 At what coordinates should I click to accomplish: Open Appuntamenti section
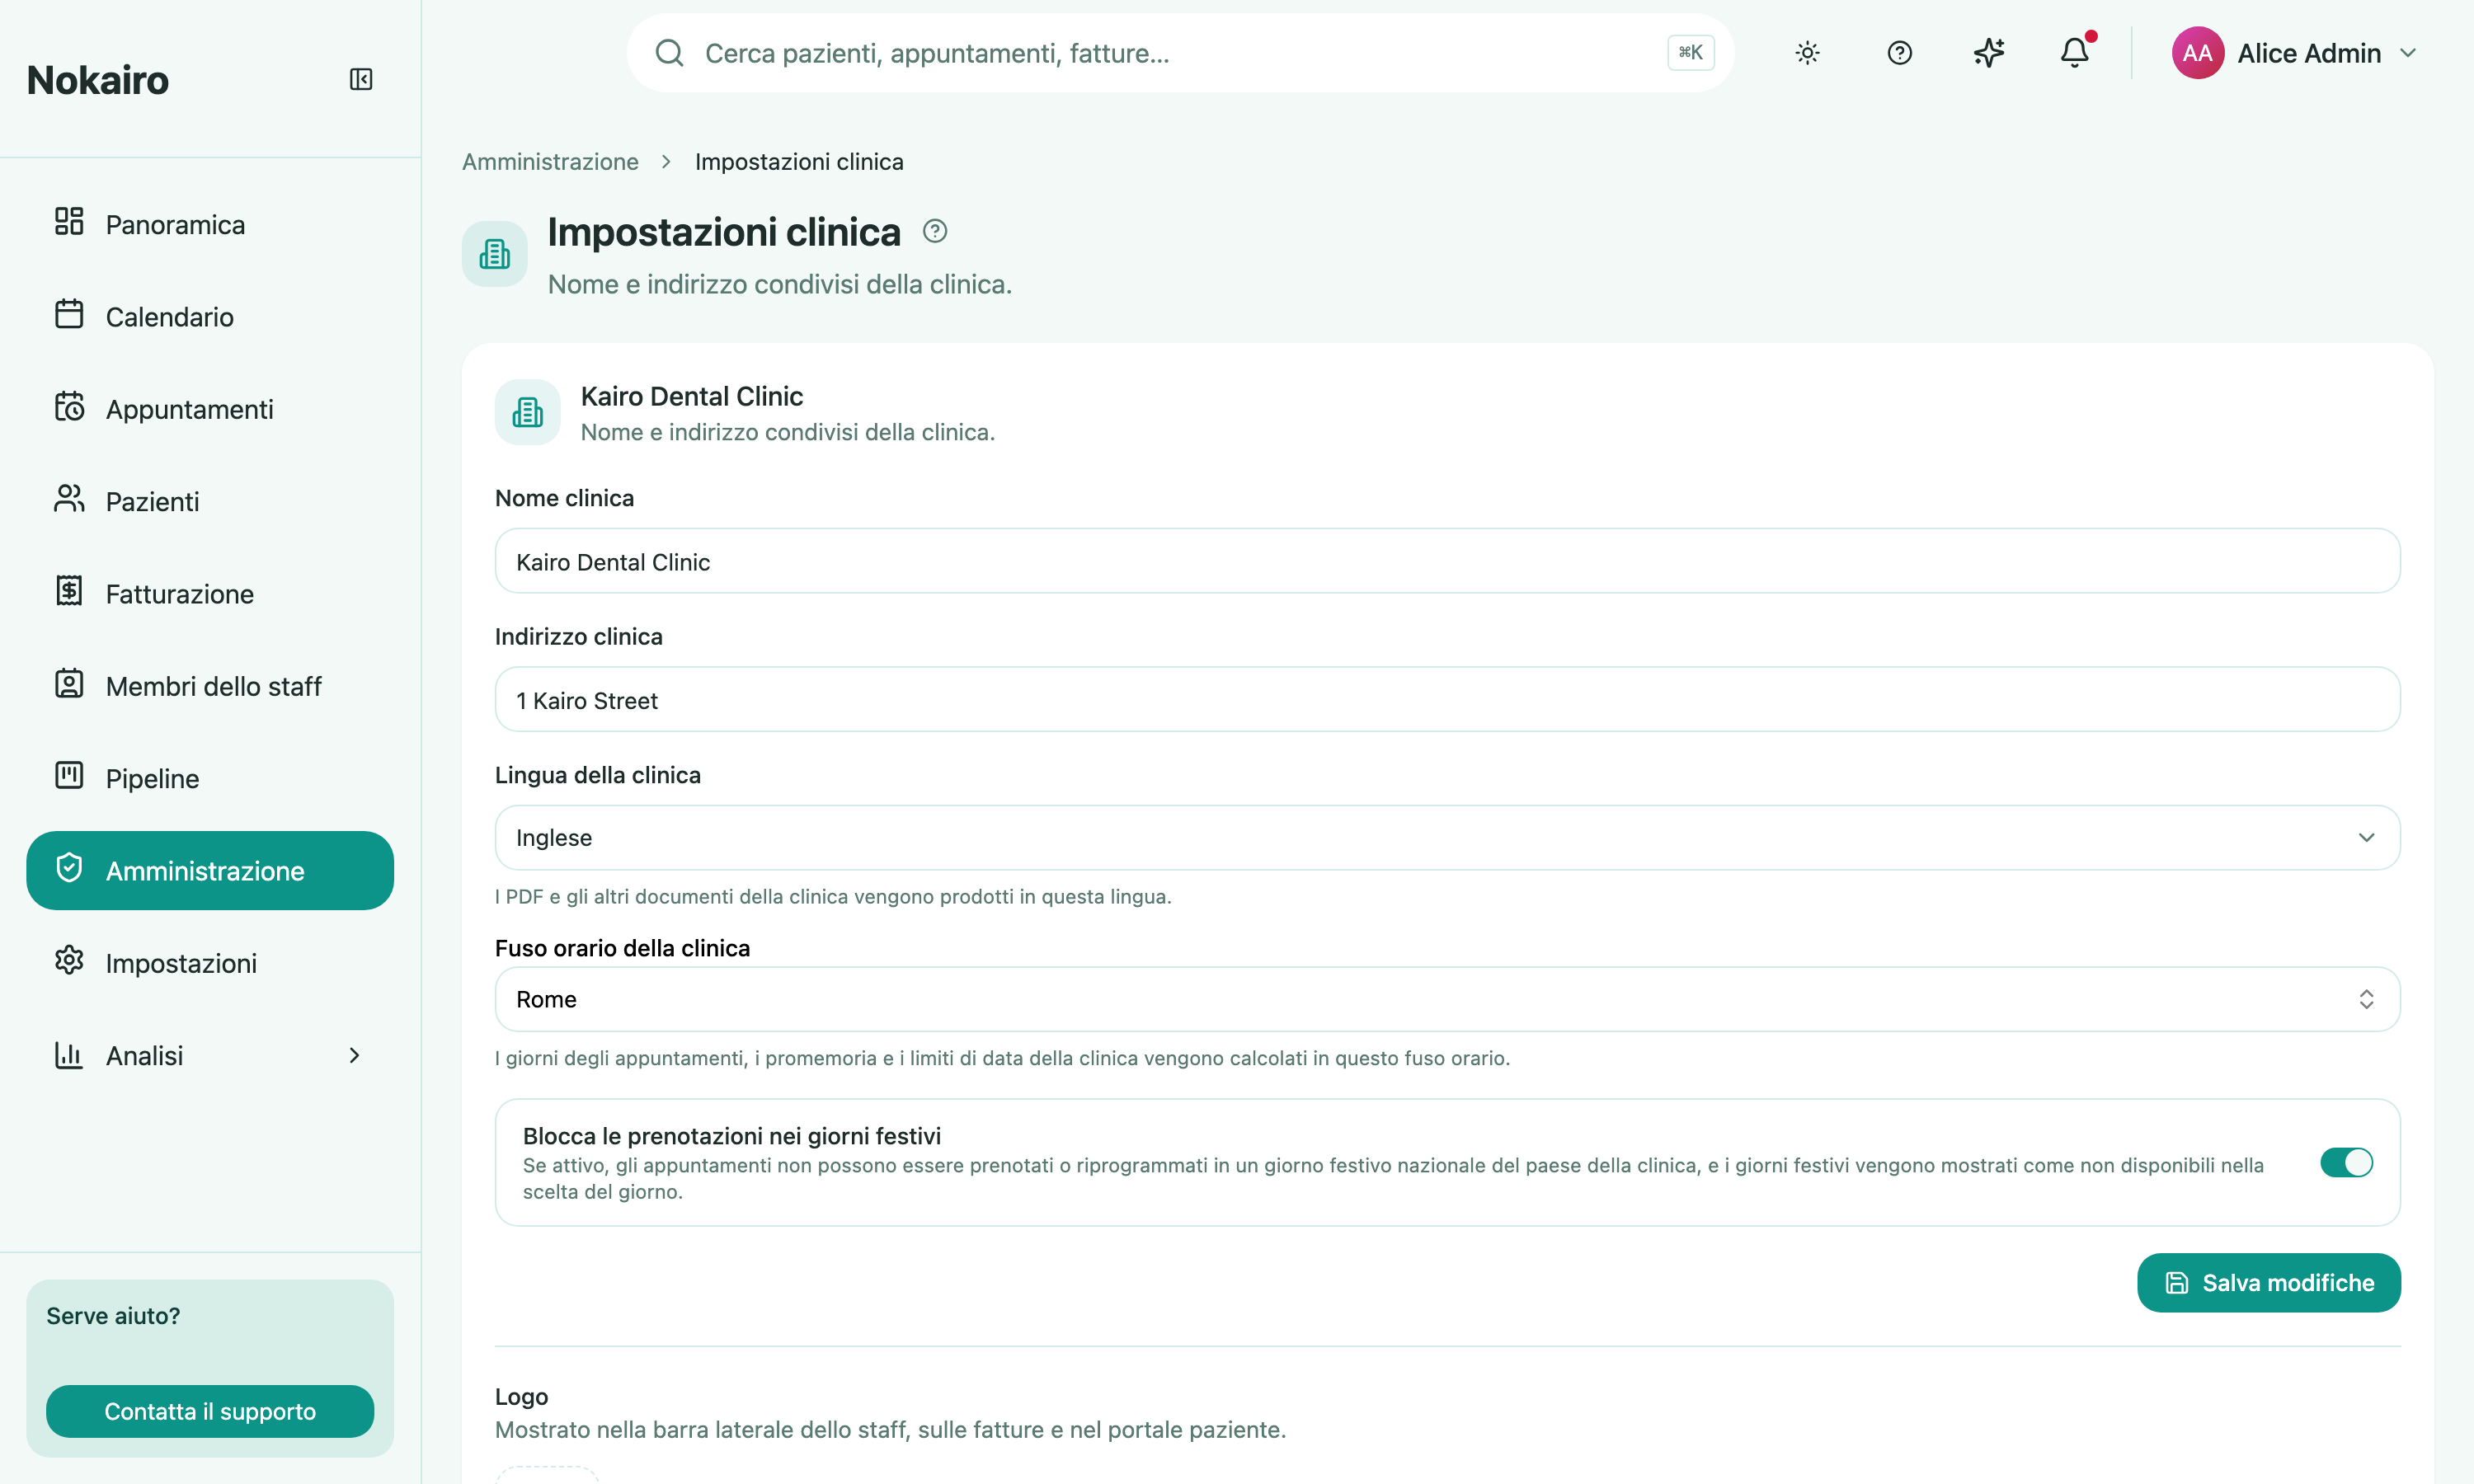coord(210,409)
